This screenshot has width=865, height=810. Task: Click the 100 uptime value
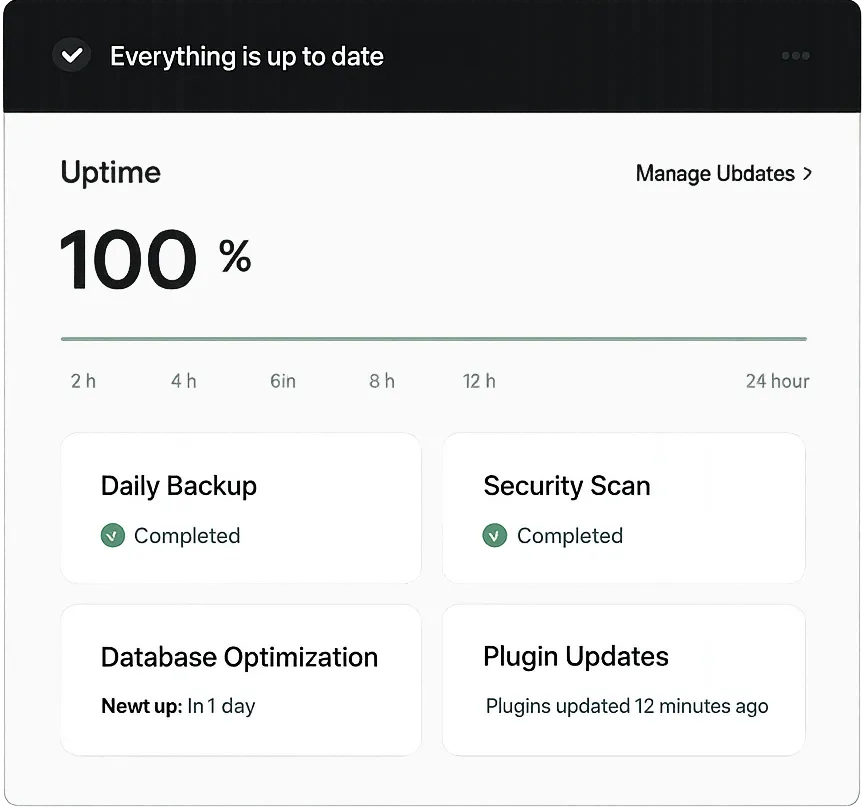pyautogui.click(x=129, y=261)
